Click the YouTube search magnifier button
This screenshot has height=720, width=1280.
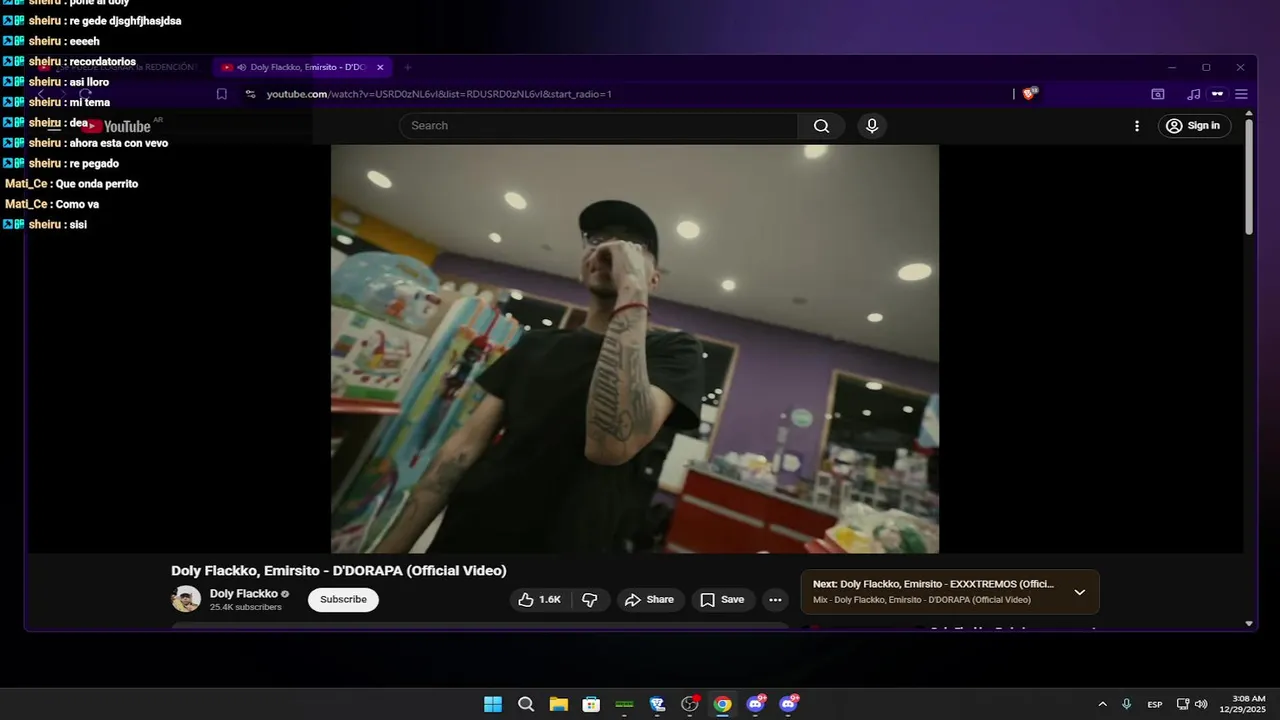pos(821,126)
